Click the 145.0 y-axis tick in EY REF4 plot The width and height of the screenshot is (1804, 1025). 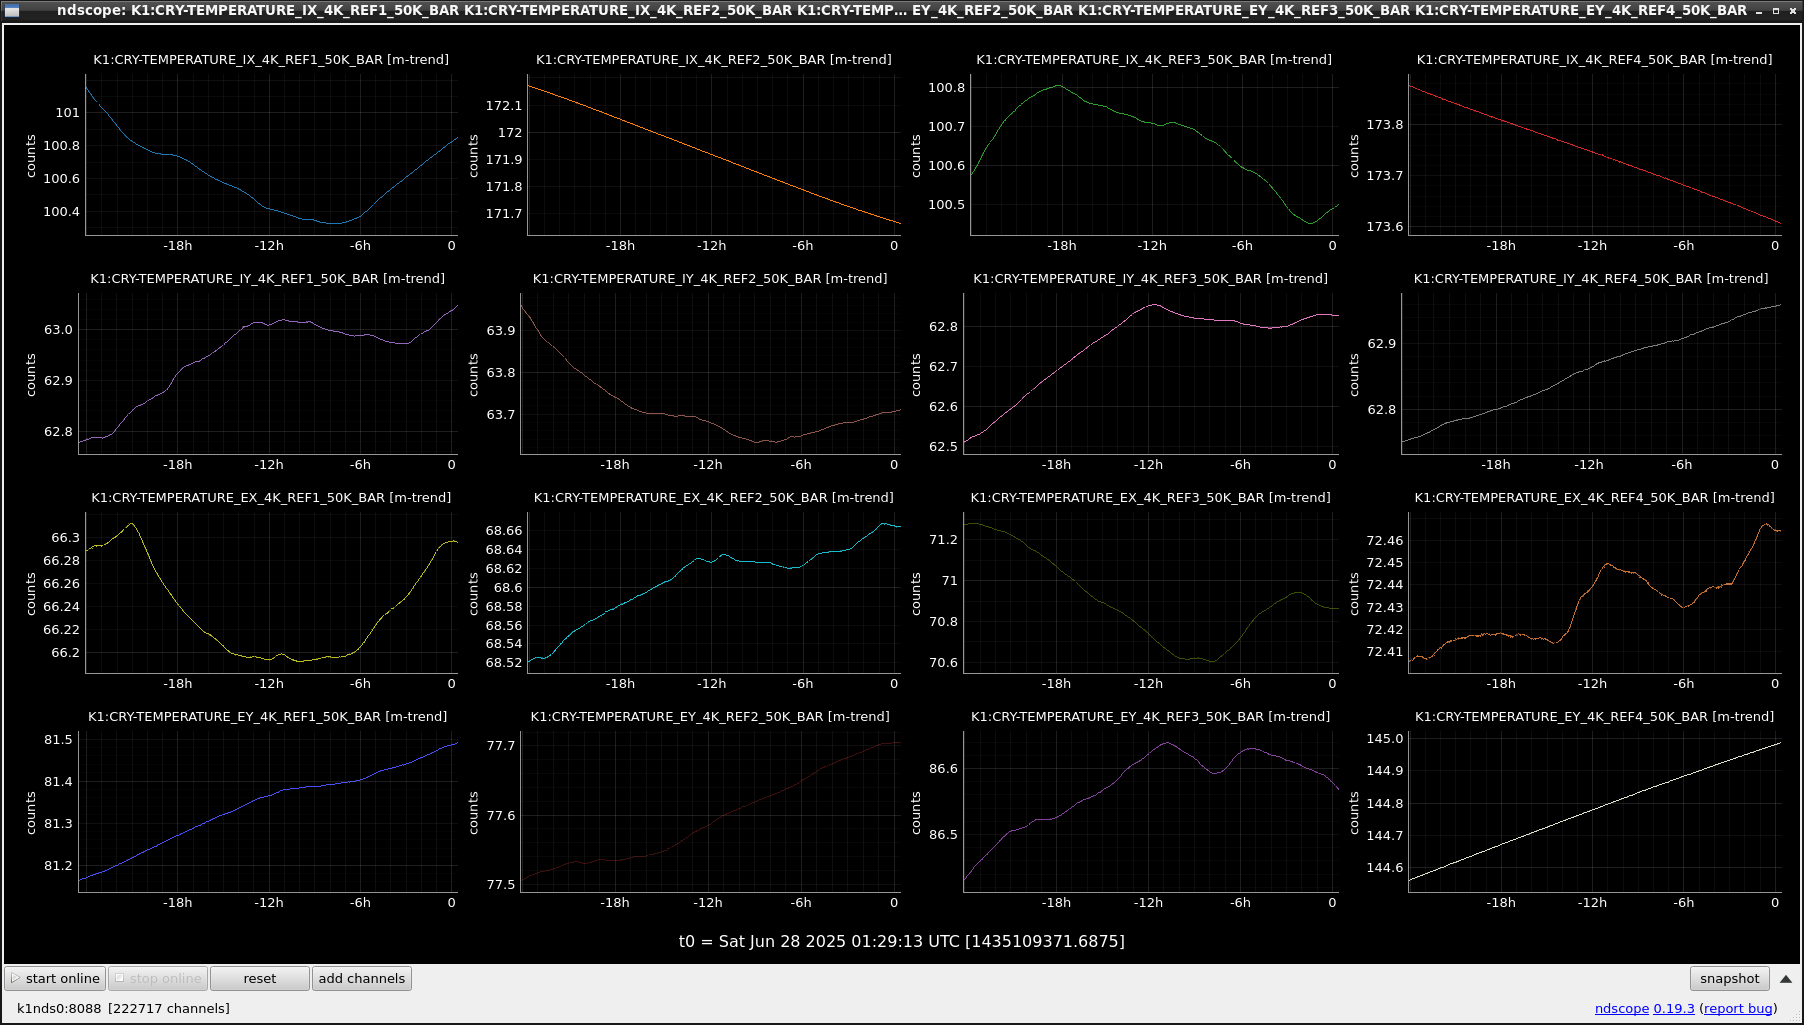[x=1385, y=738]
